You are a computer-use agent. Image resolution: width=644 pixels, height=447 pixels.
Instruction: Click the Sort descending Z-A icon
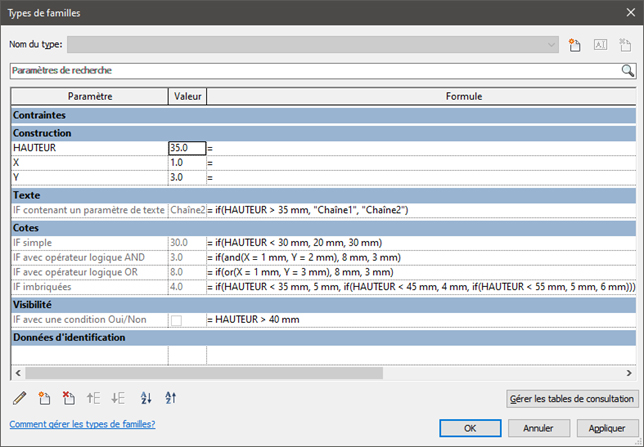pyautogui.click(x=170, y=398)
